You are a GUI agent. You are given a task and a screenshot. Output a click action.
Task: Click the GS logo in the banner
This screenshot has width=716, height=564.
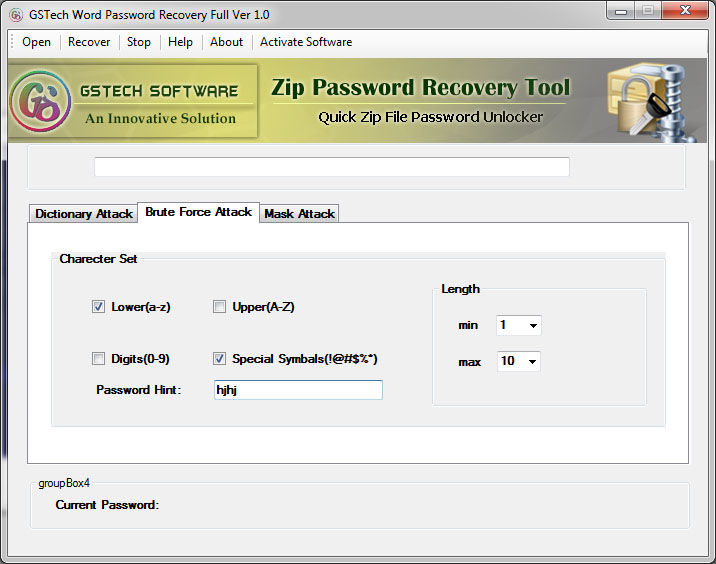coord(41,102)
